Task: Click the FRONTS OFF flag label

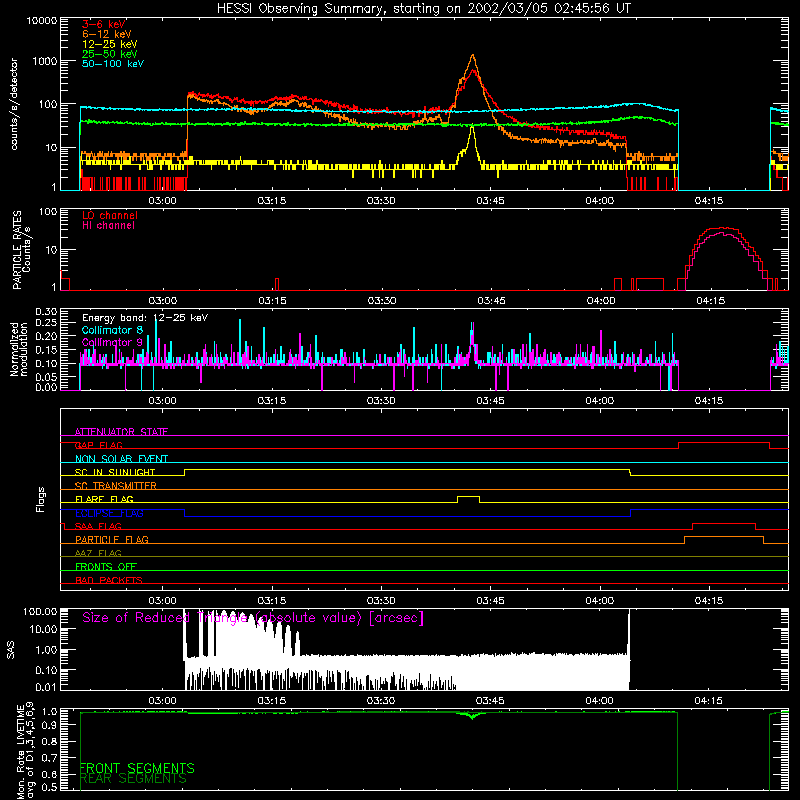Action: (x=106, y=566)
